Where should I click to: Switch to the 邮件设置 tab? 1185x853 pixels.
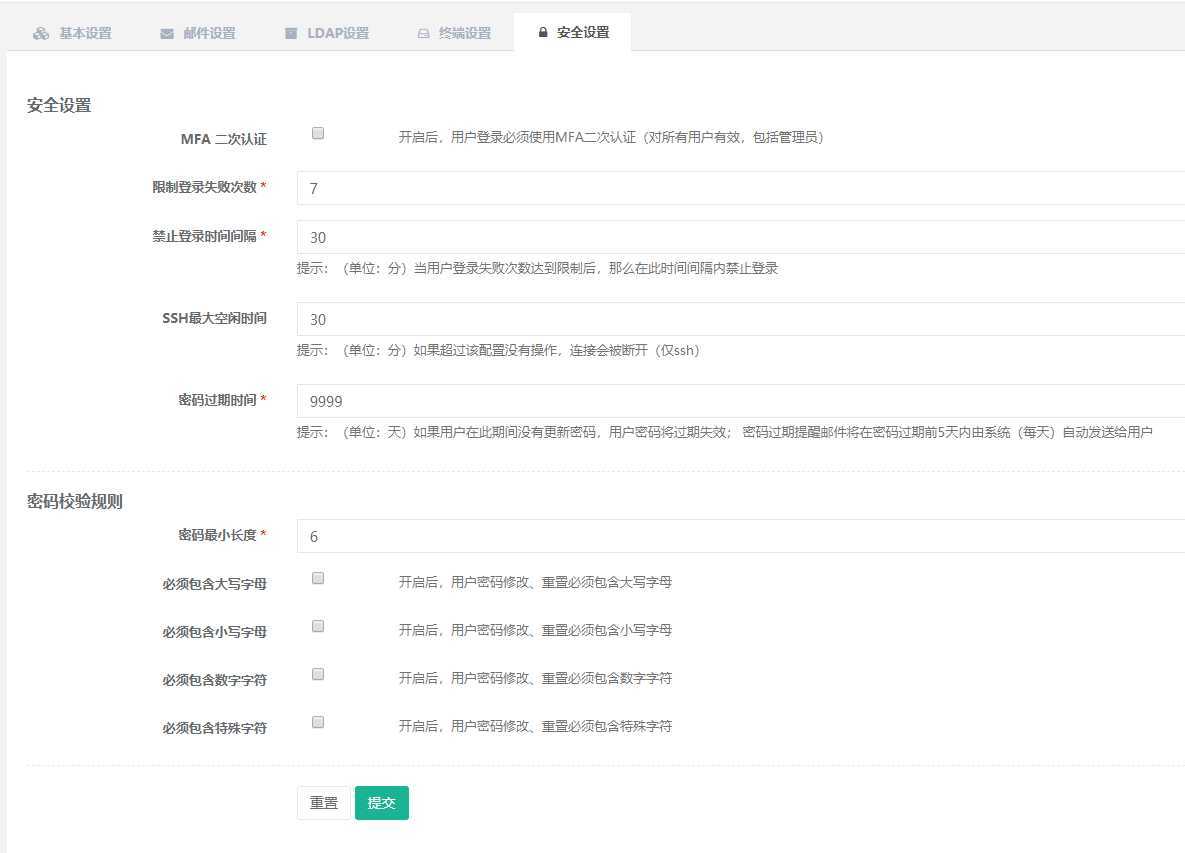point(198,33)
